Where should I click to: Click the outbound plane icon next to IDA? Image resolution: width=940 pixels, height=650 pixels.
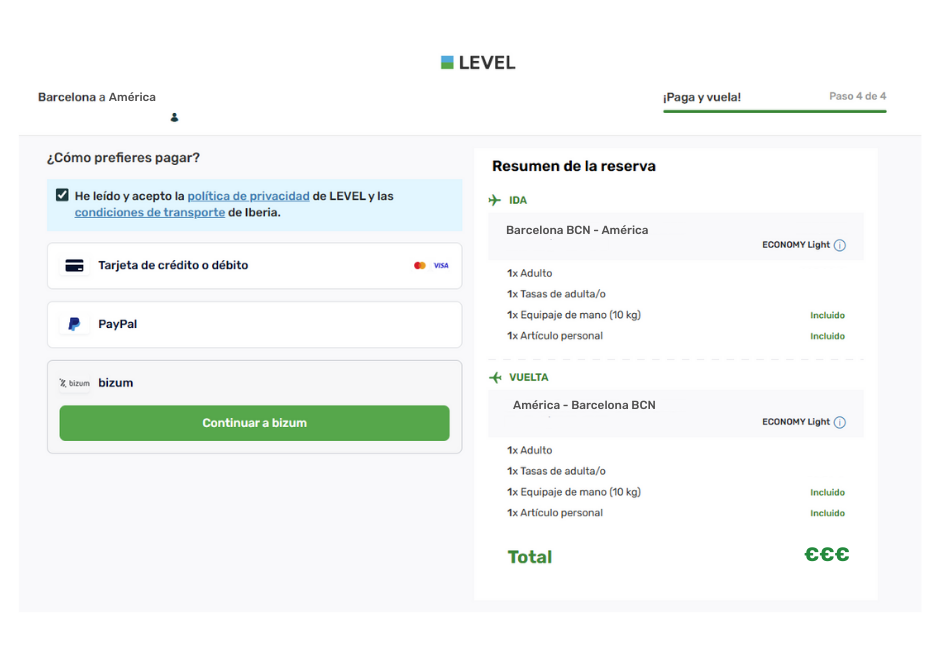point(495,200)
